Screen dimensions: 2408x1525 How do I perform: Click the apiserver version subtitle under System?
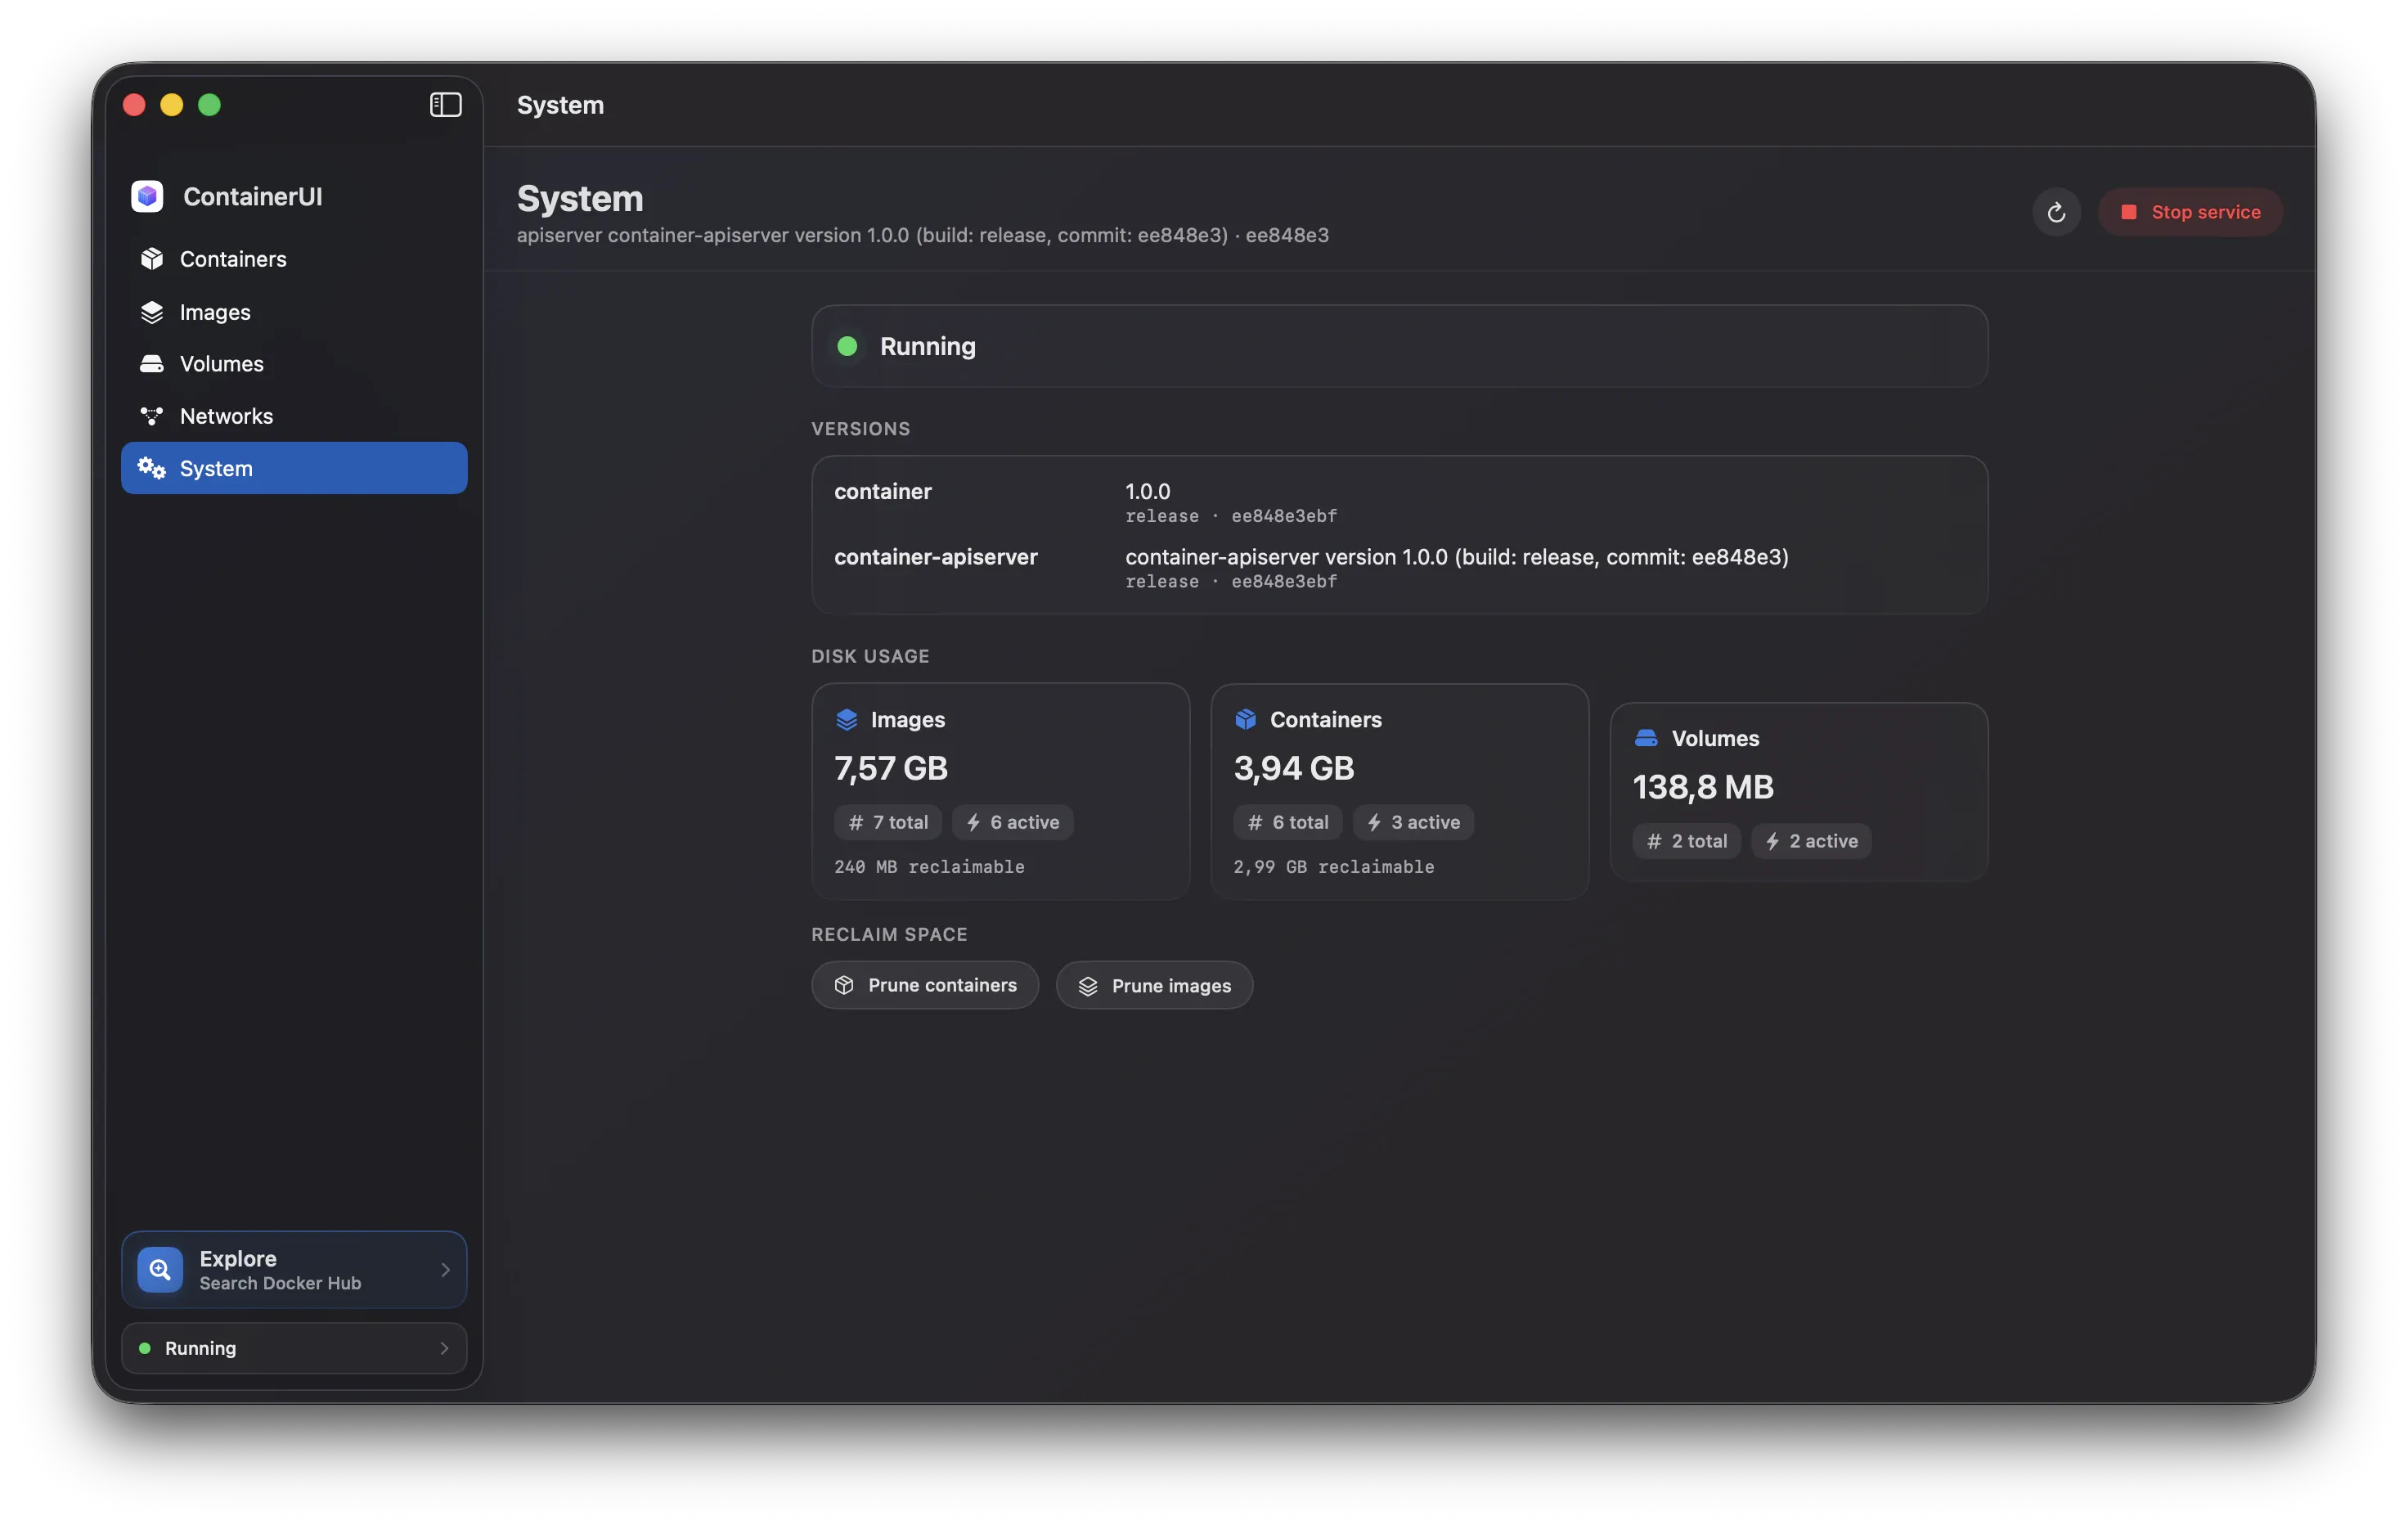click(x=922, y=235)
